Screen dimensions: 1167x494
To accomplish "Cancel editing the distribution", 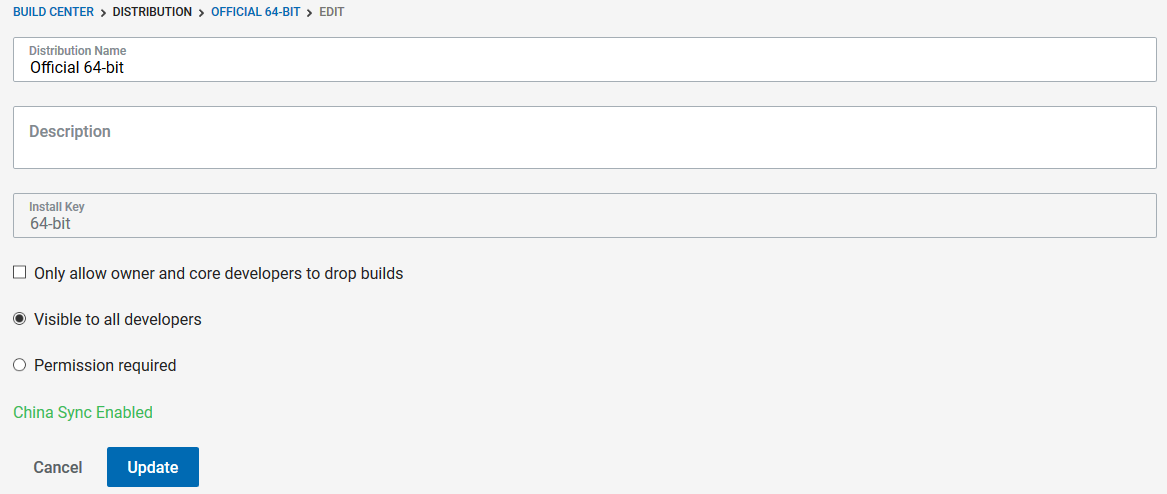I will tap(58, 467).
